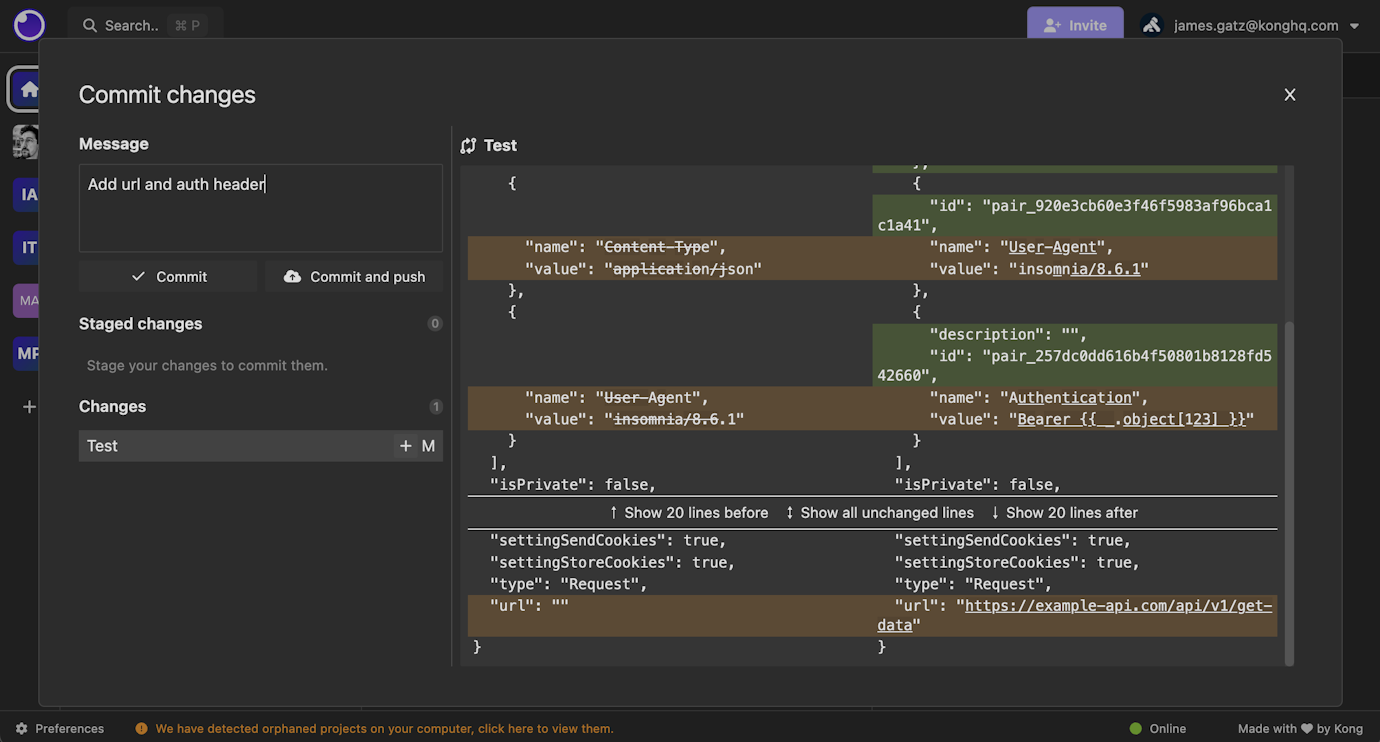Viewport: 1380px width, 742px height.
Task: Click the orange warning icon in status bar
Action: tap(141, 728)
